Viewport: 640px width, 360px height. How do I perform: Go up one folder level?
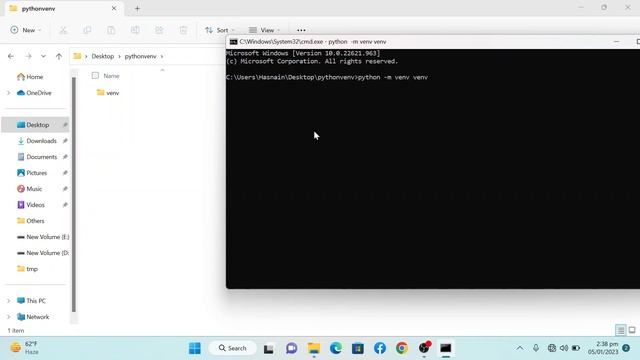click(x=59, y=56)
